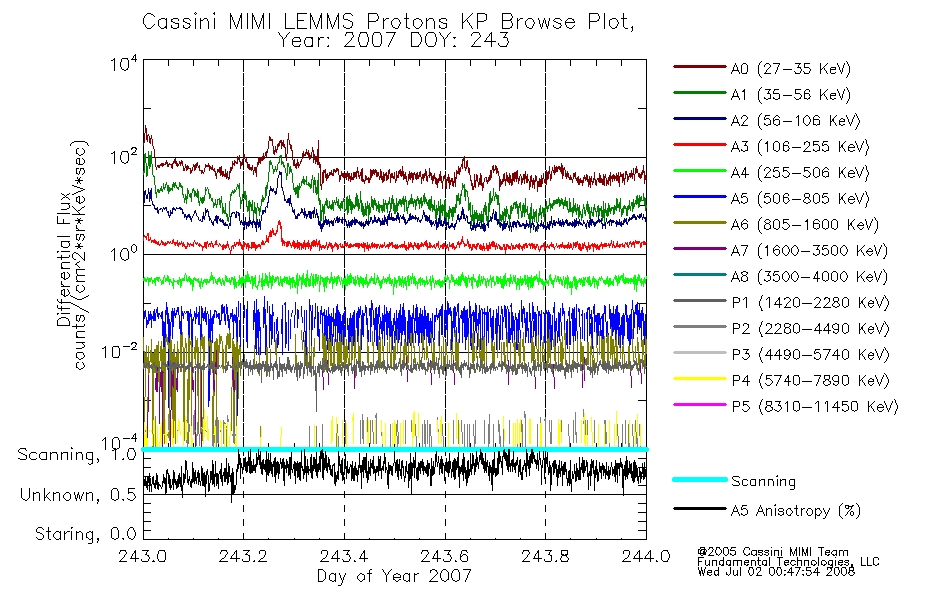Screen dimensions: 950x600
Task: Click the A5 (506-805 KeV) legend label
Action: [800, 199]
